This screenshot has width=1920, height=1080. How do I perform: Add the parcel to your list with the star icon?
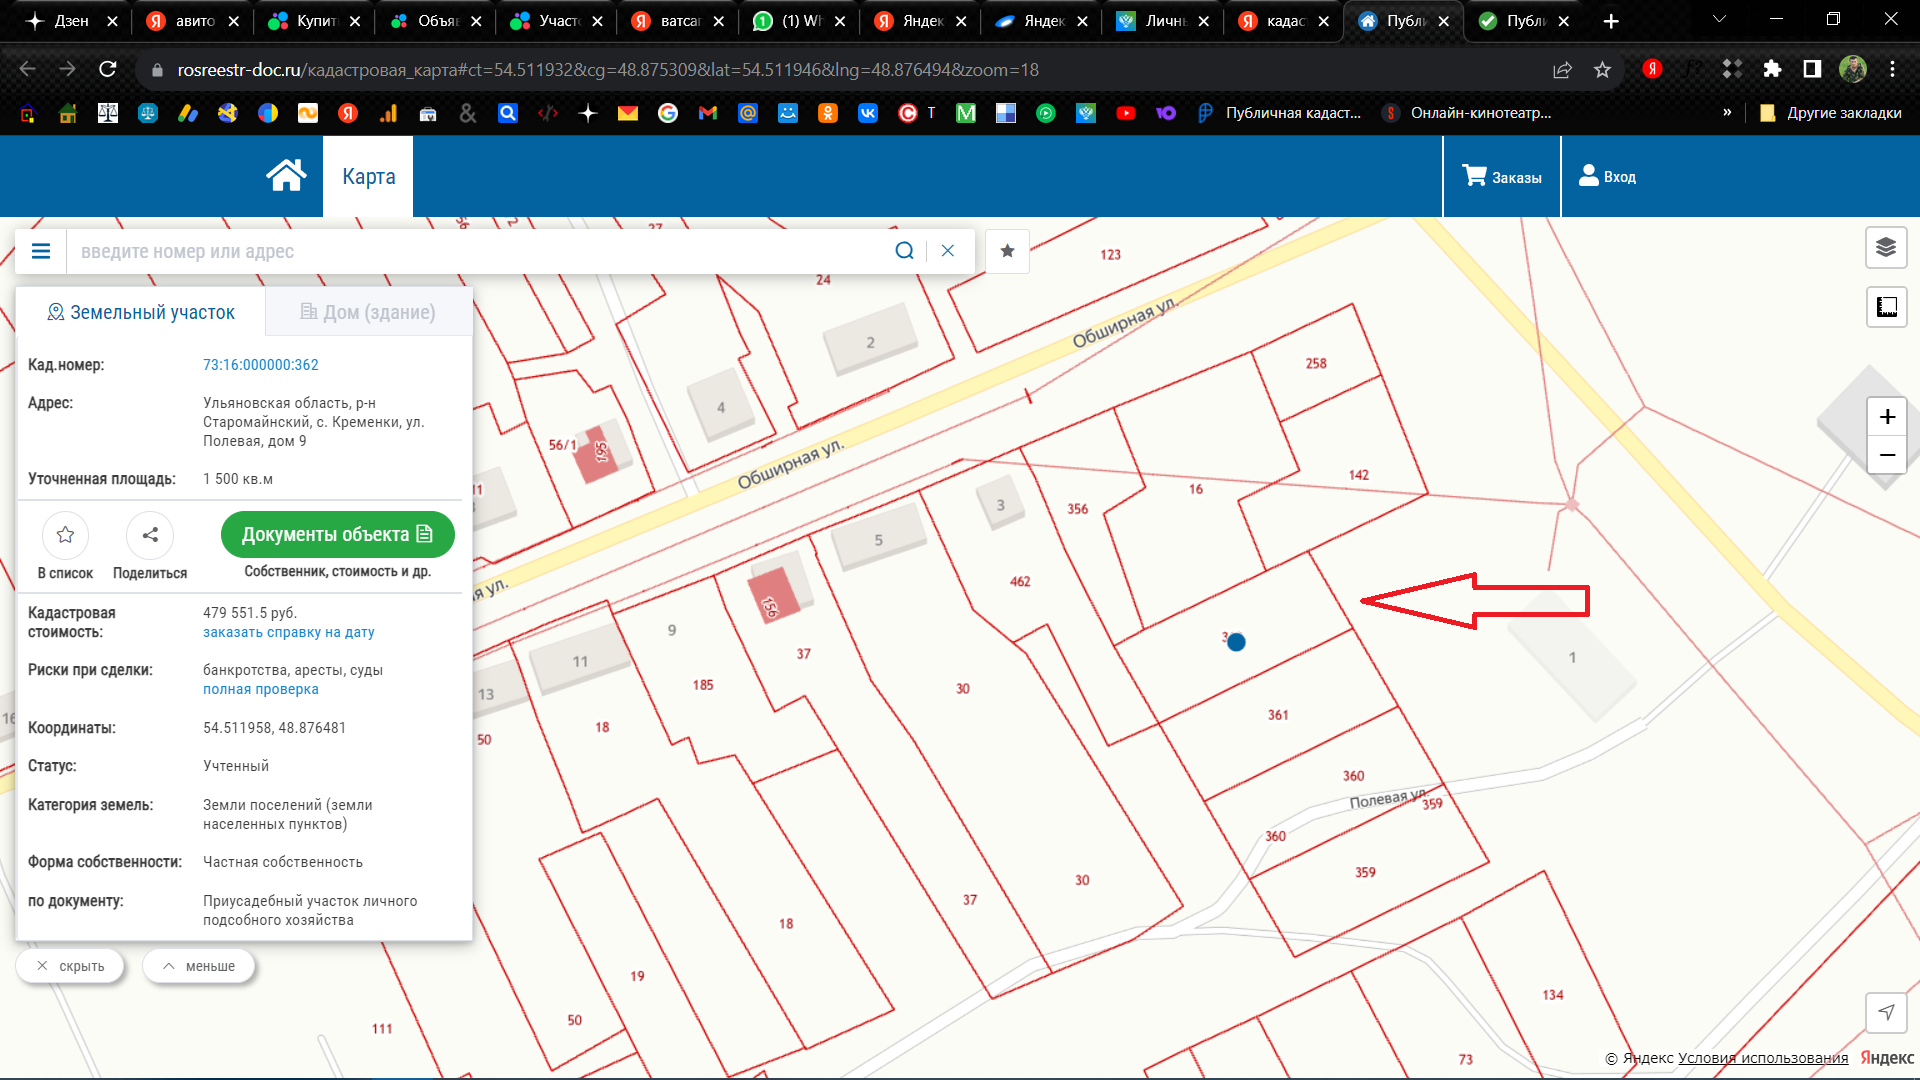click(65, 535)
